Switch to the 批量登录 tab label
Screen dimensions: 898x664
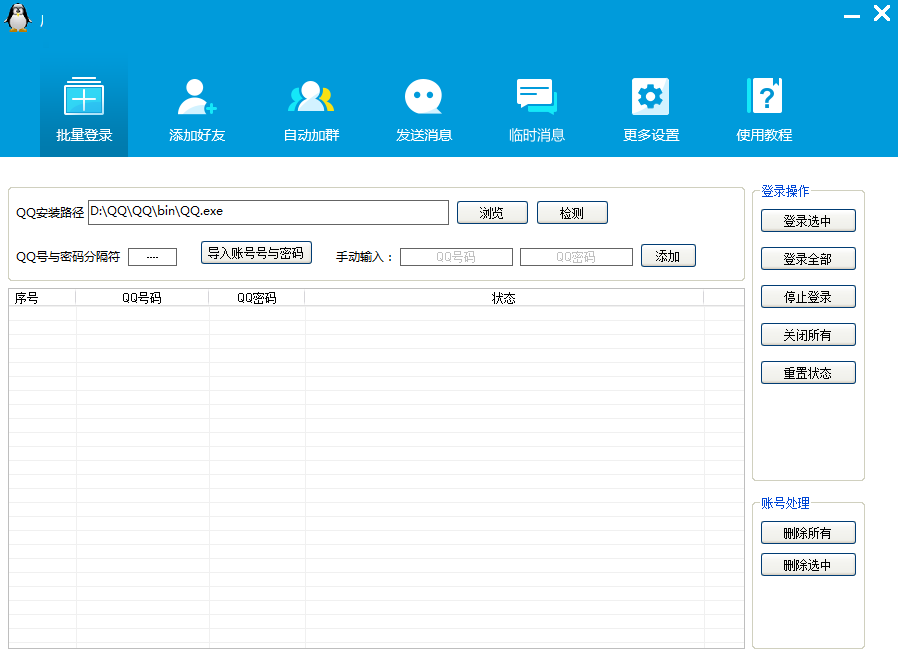coord(84,135)
